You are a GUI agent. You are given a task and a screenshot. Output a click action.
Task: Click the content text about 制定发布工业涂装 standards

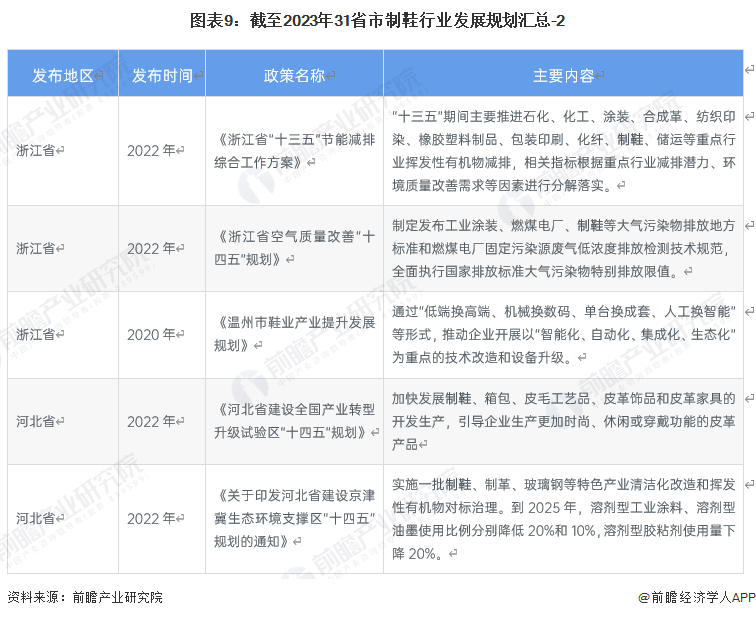(x=563, y=247)
